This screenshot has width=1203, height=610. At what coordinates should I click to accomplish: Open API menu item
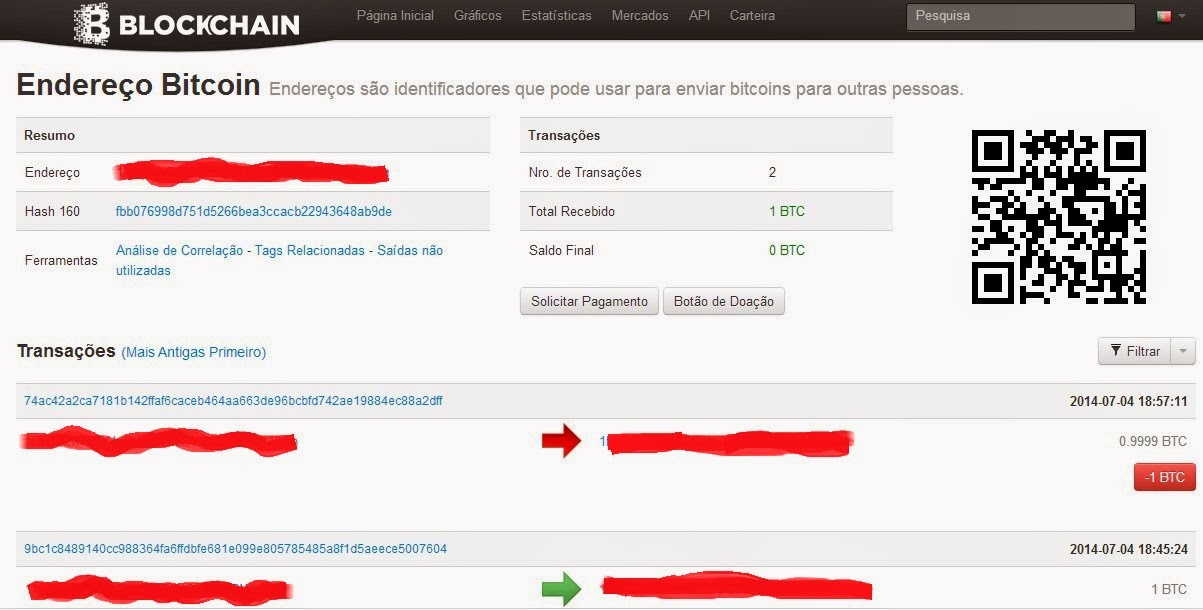click(699, 16)
